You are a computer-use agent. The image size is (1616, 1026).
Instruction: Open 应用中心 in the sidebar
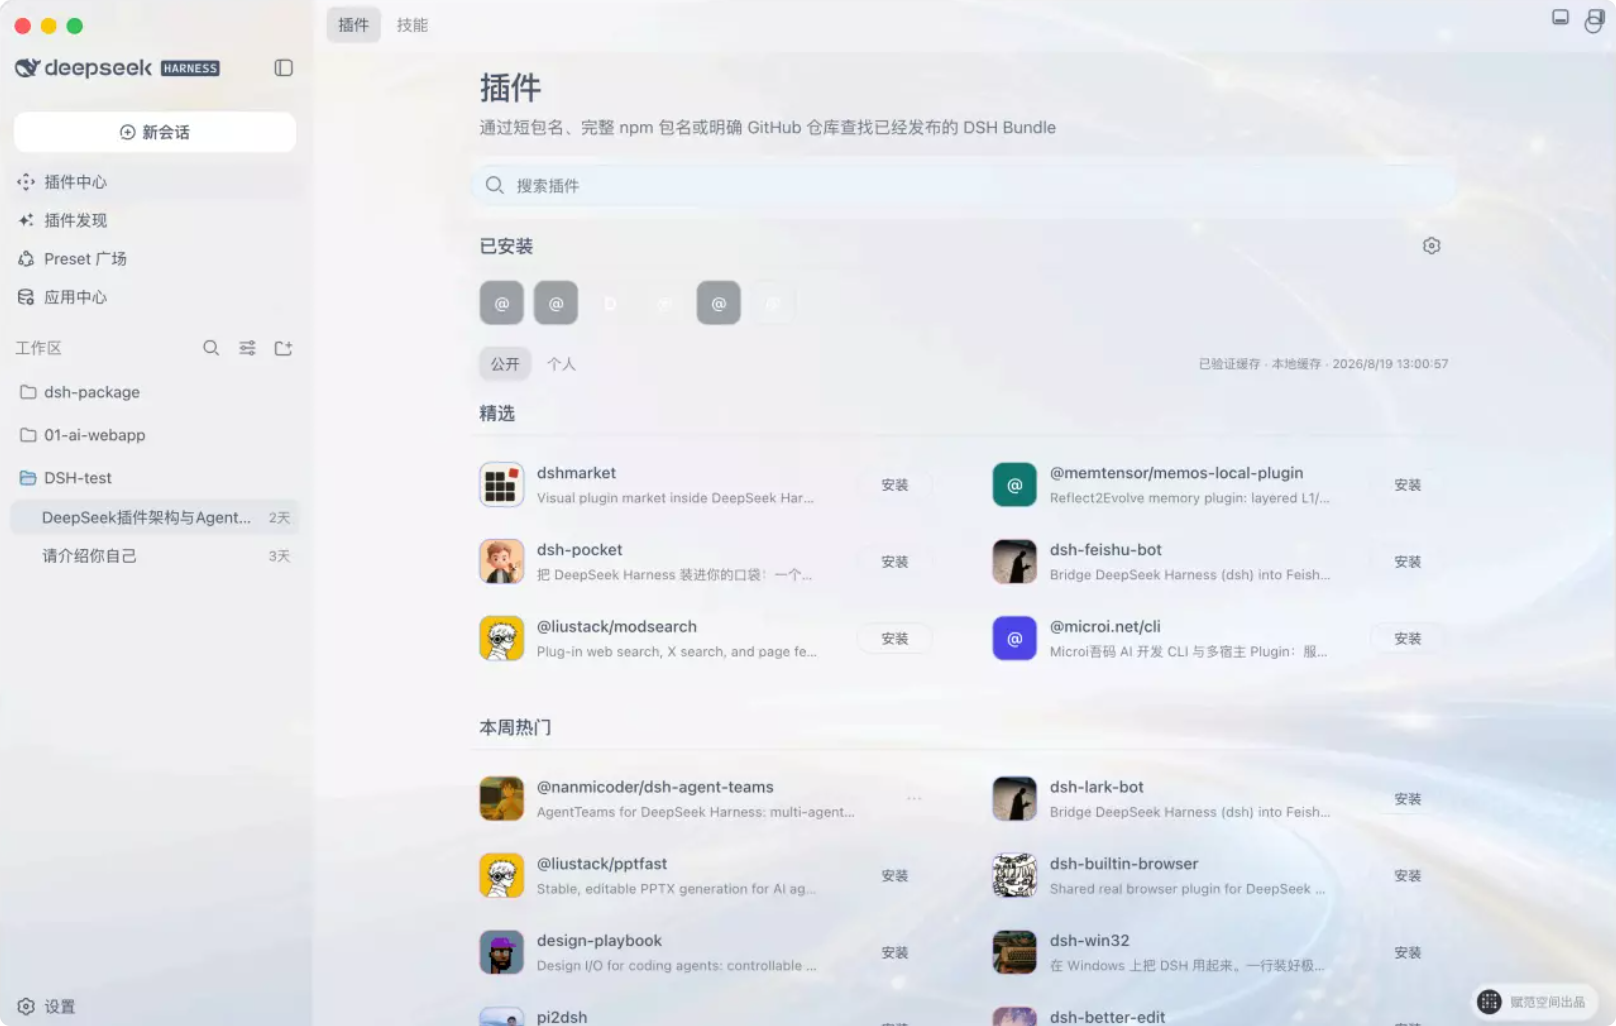point(155,297)
